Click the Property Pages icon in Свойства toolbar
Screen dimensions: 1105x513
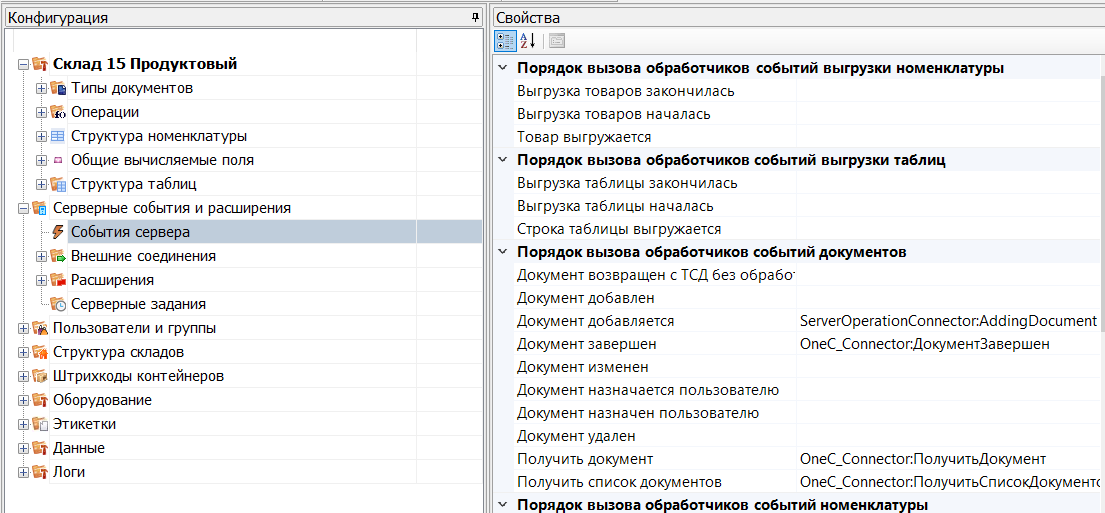pos(557,40)
